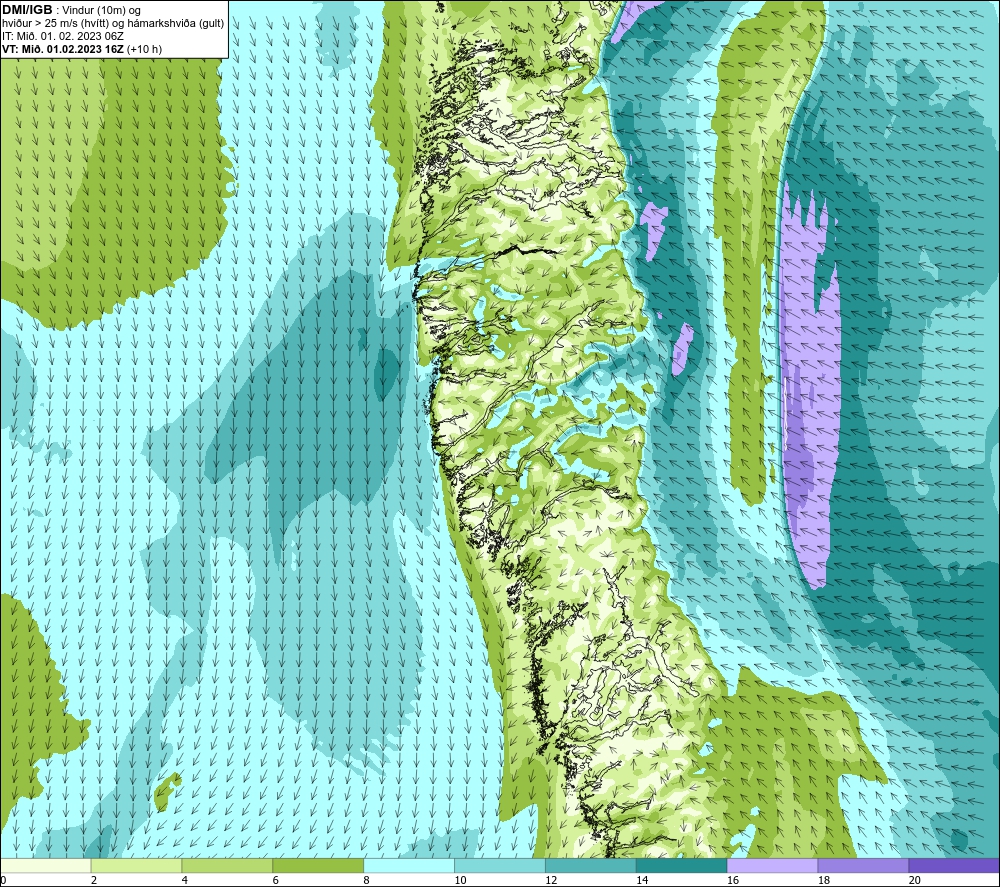Click the 'VT: Mið. 01.02.2023 16Z (+10 h)' line

click(x=82, y=49)
